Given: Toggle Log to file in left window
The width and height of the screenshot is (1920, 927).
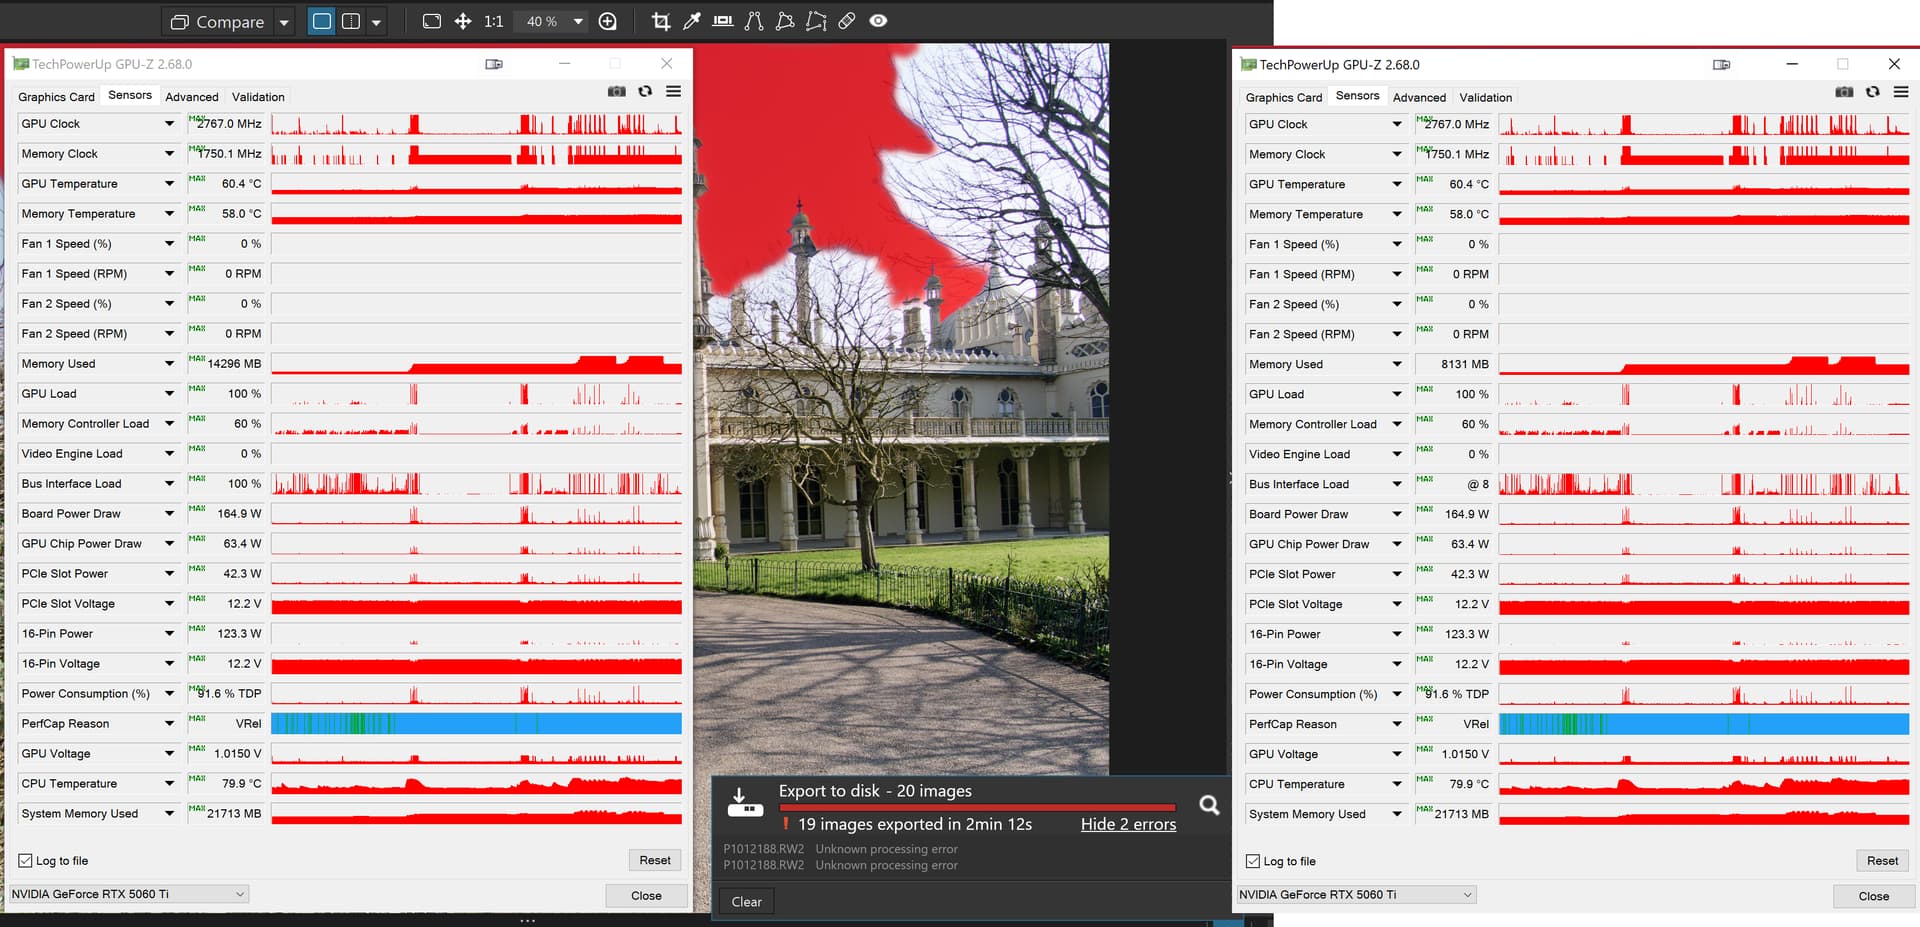Looking at the screenshot, I should [26, 860].
